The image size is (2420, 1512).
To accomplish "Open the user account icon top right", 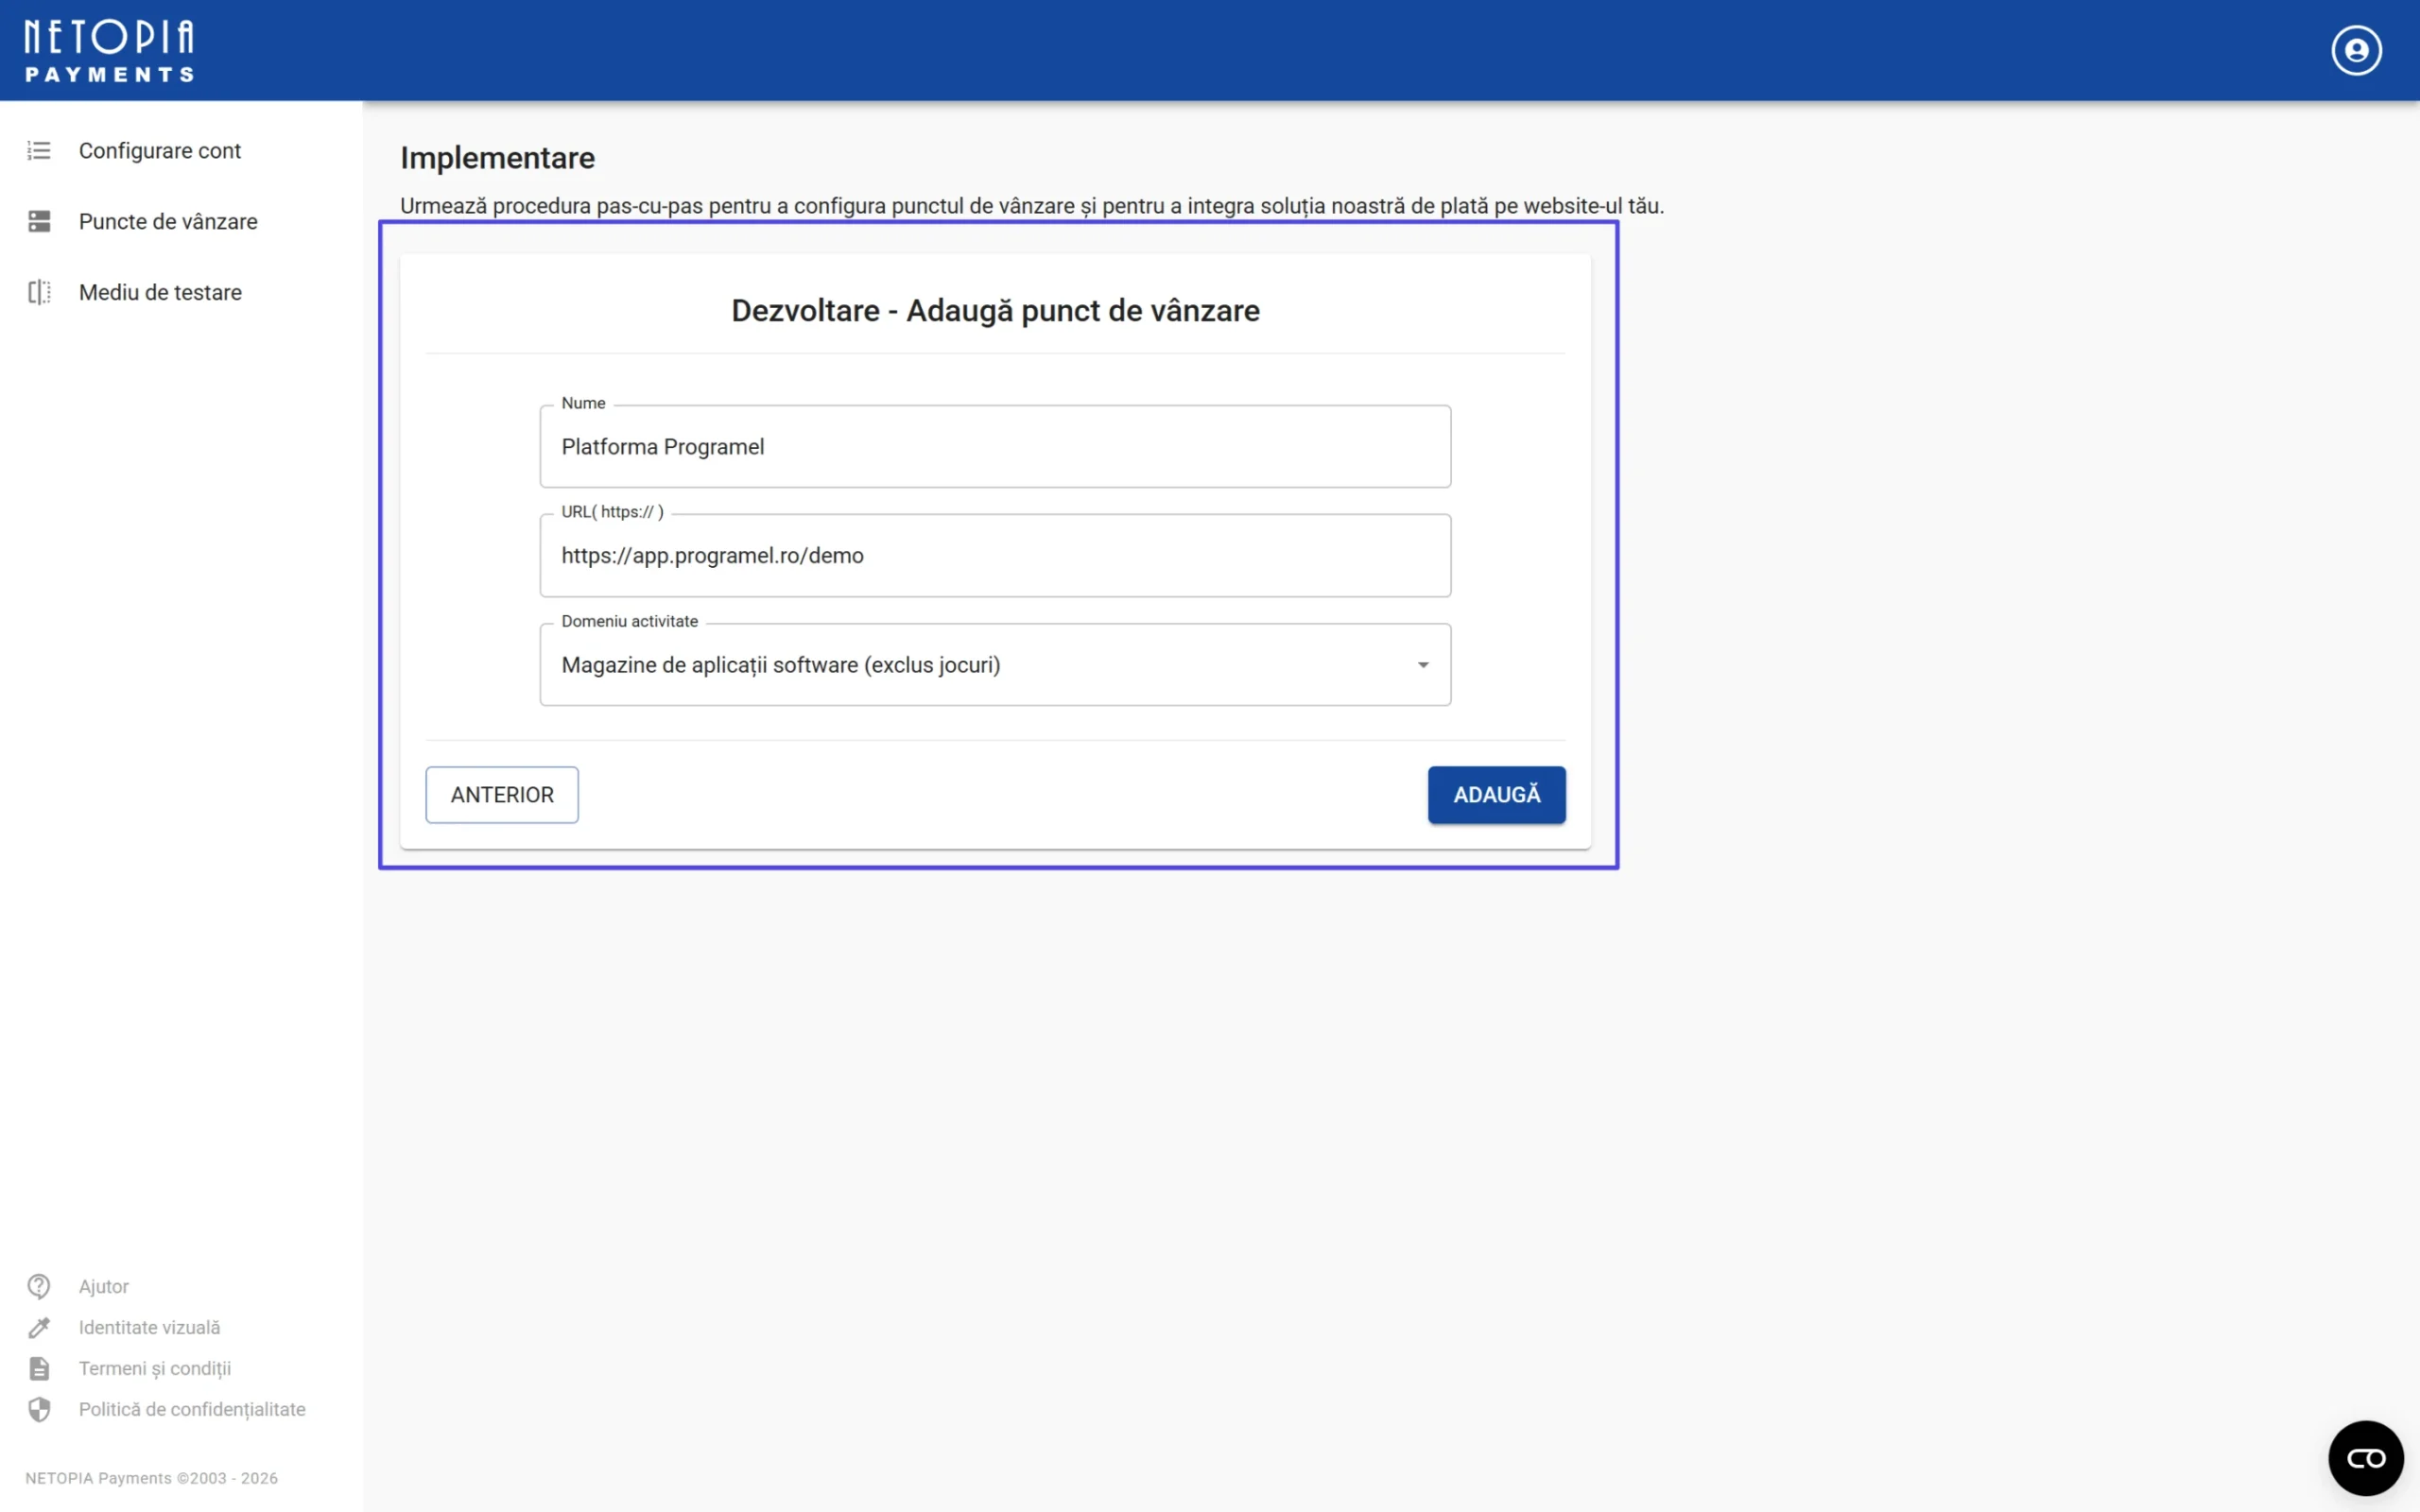I will point(2356,50).
